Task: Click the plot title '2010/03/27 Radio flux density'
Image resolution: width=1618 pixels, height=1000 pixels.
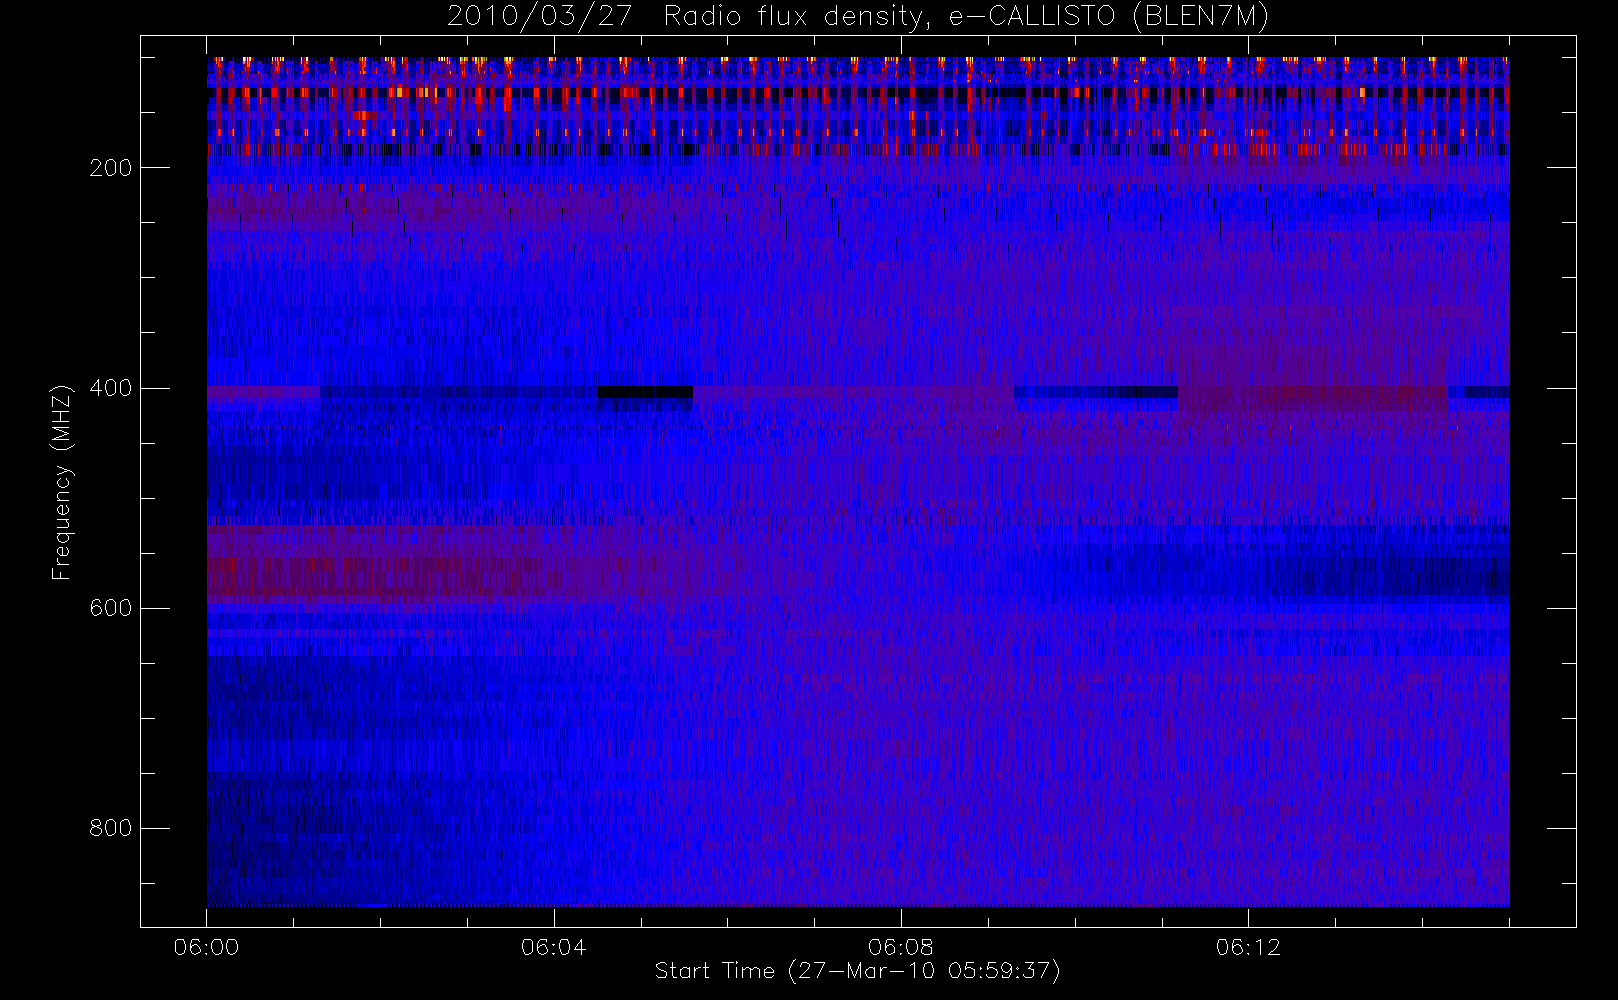Action: [858, 17]
